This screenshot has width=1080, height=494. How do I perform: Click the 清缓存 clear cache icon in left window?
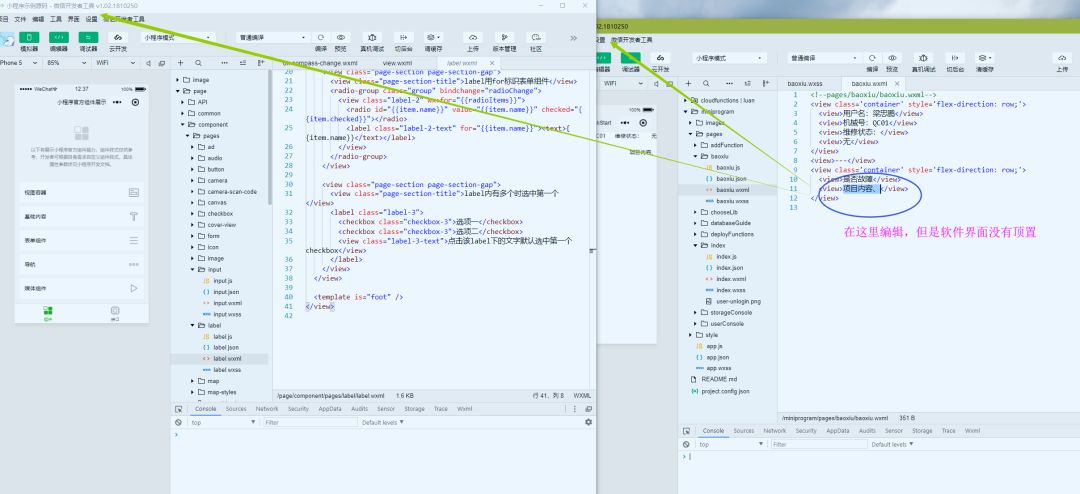point(433,37)
